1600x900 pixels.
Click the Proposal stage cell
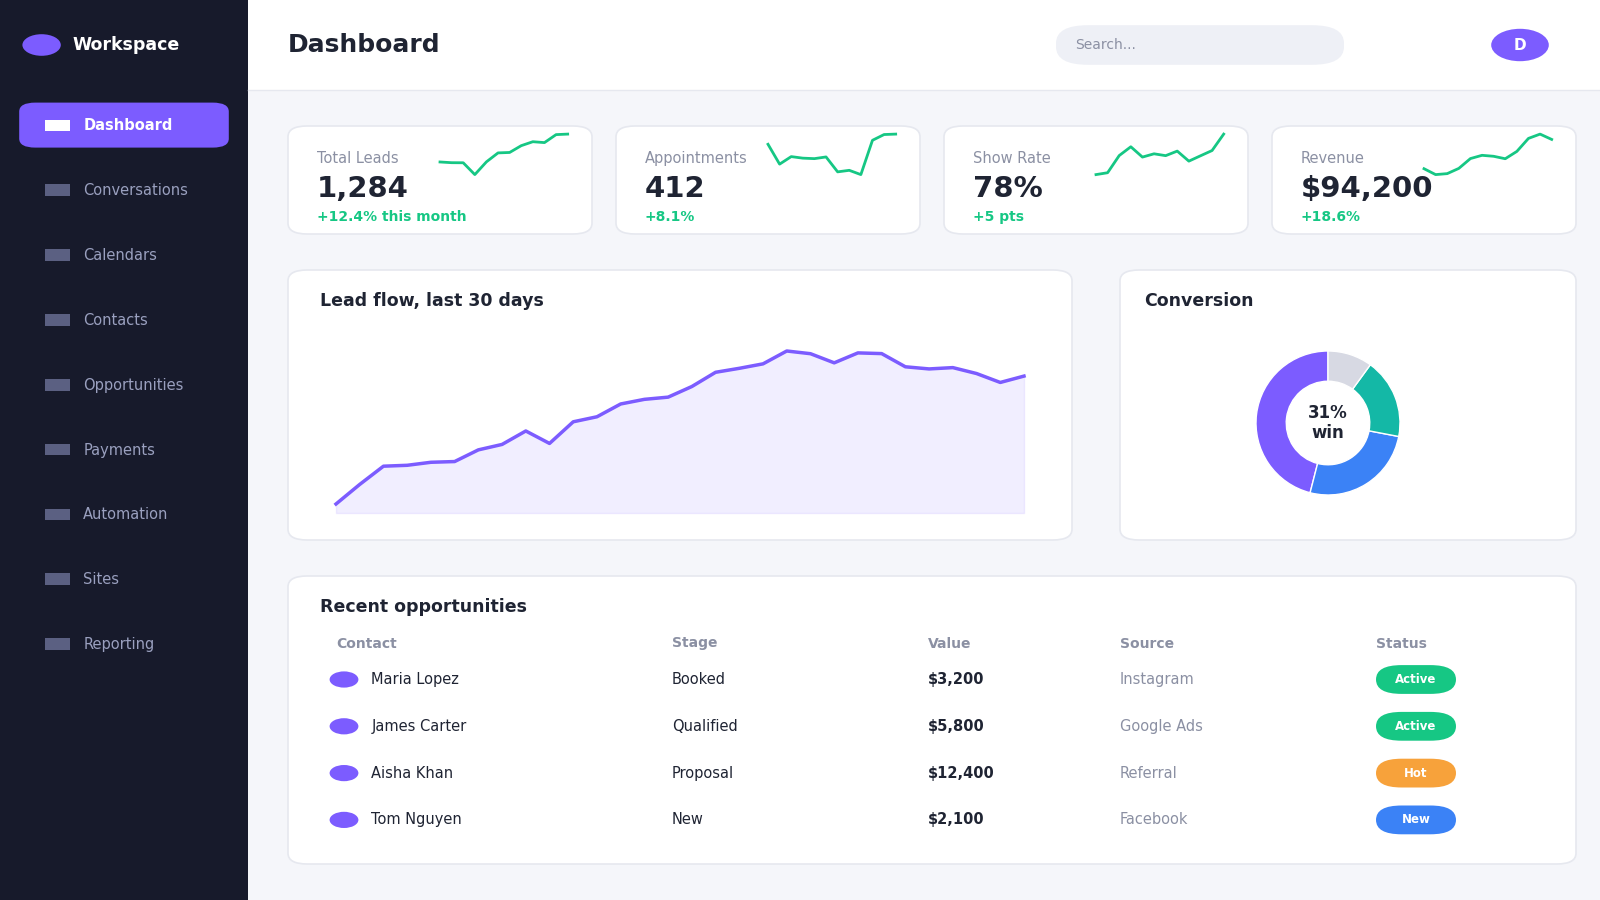[702, 773]
